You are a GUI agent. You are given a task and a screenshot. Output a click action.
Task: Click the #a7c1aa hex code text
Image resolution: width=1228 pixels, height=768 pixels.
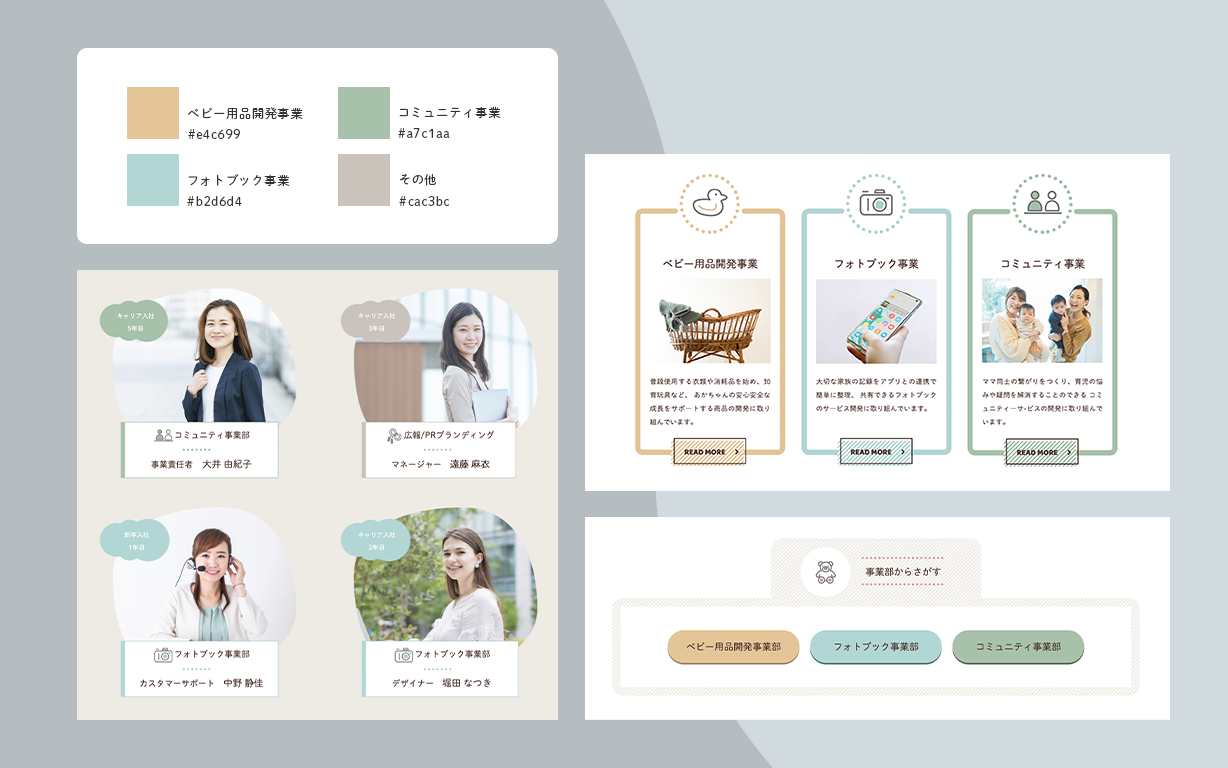[424, 134]
